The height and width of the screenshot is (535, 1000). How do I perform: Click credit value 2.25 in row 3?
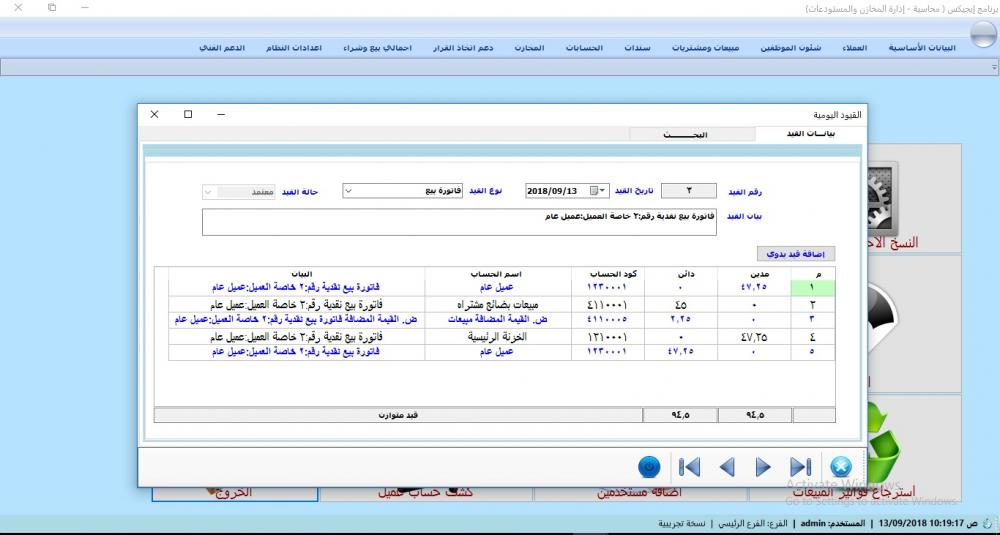[680, 319]
